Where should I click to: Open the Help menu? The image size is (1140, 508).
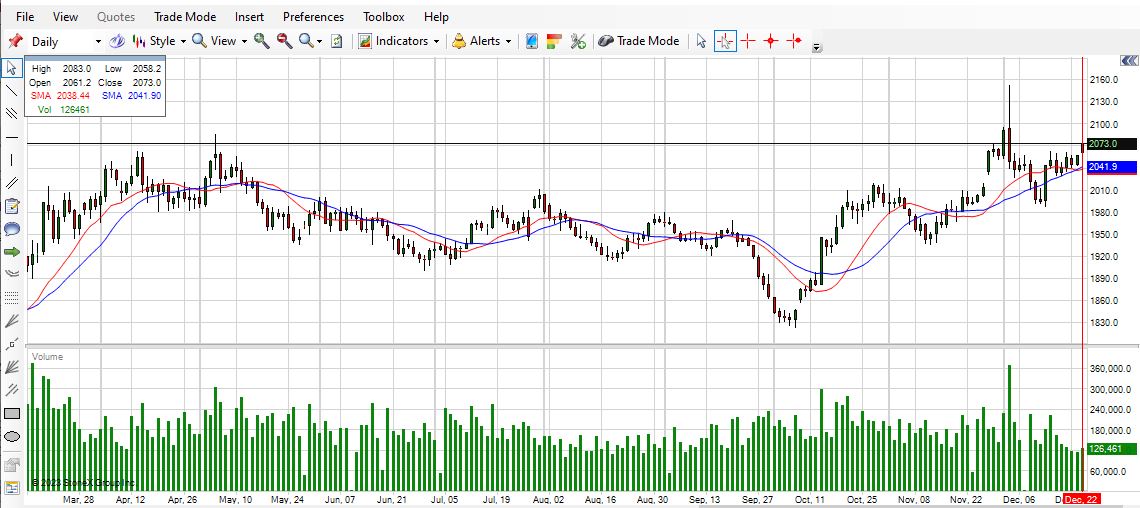point(436,17)
